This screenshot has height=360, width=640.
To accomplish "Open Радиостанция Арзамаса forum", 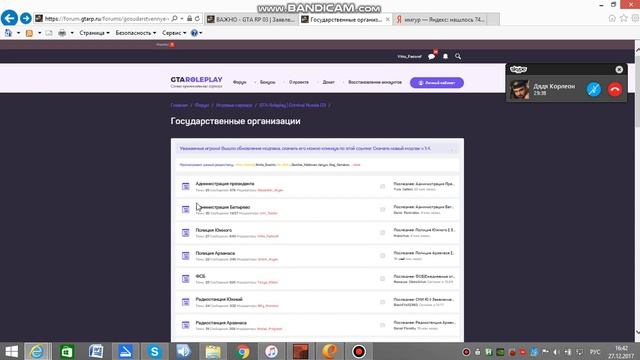I will [221, 322].
